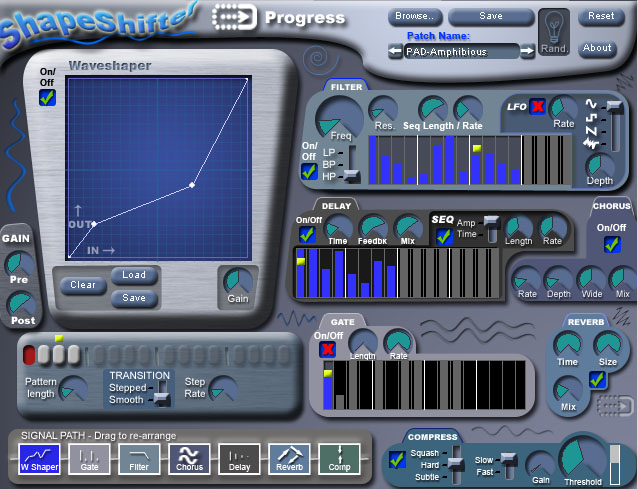The width and height of the screenshot is (638, 489).
Task: Click the Post gain knob
Action: (21, 305)
